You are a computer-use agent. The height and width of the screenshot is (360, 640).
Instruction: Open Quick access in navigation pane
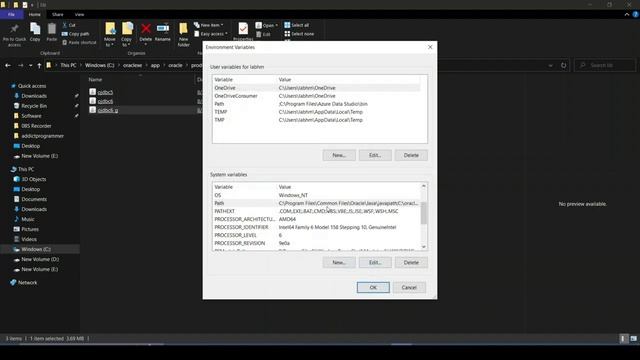[x=32, y=86]
